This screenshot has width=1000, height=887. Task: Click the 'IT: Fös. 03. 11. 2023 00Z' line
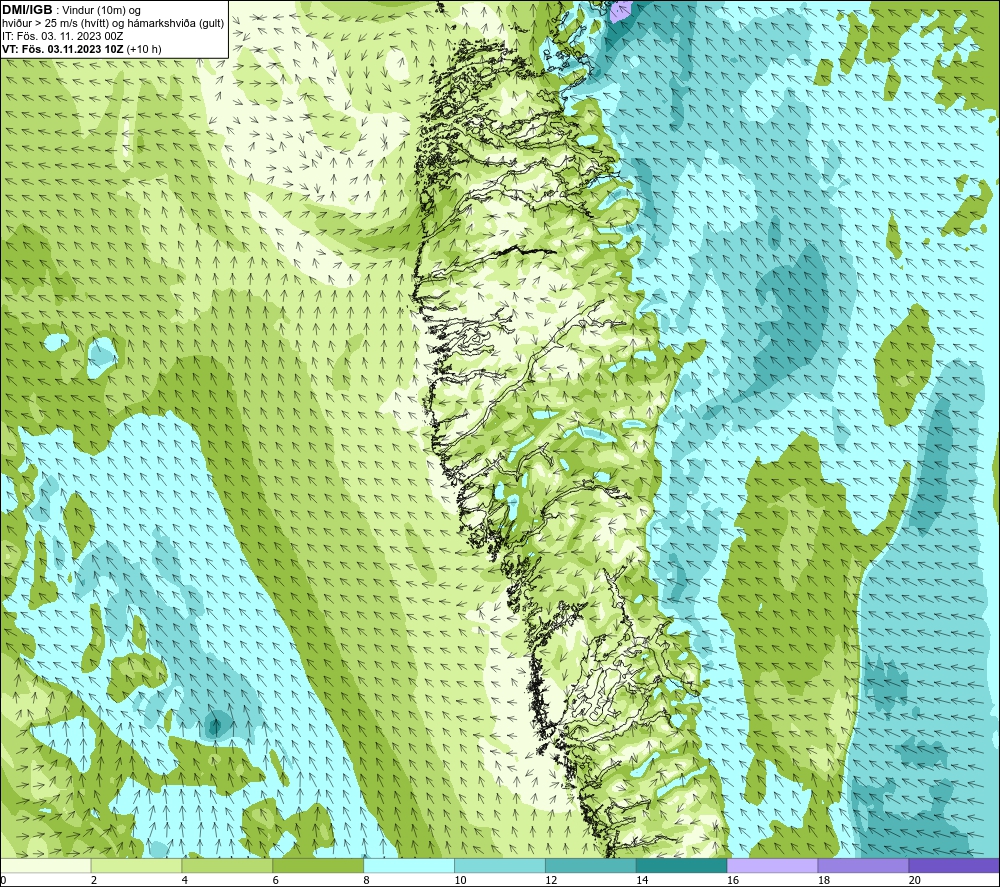(x=62, y=36)
